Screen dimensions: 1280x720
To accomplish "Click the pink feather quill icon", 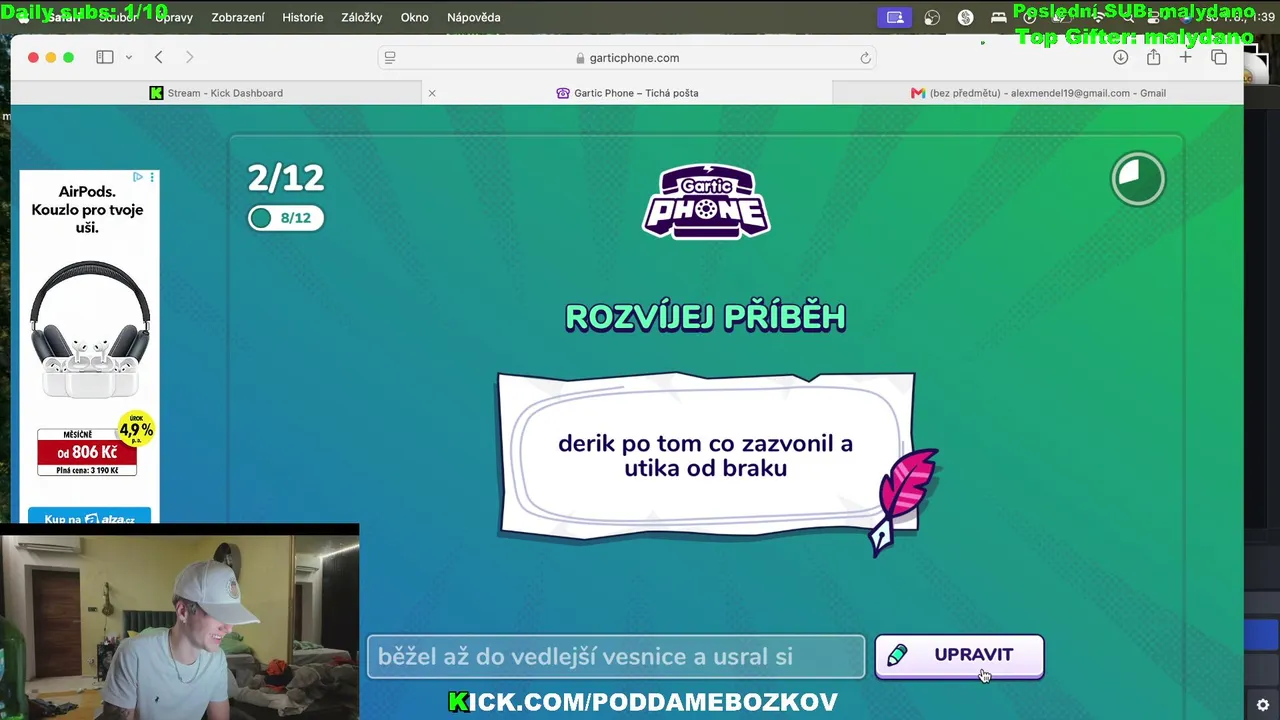I will [x=906, y=501].
